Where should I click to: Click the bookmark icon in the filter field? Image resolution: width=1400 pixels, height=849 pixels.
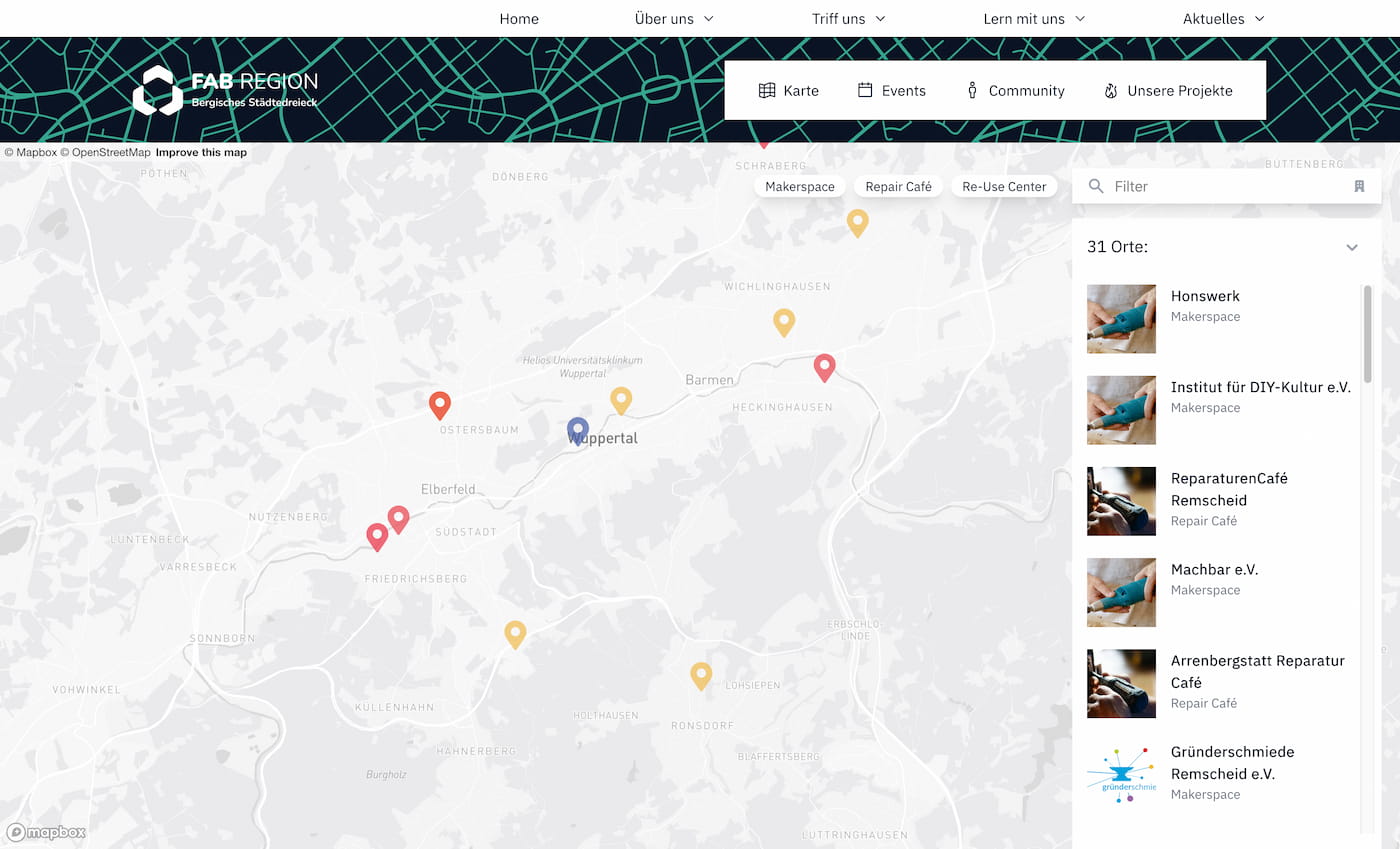(1359, 186)
